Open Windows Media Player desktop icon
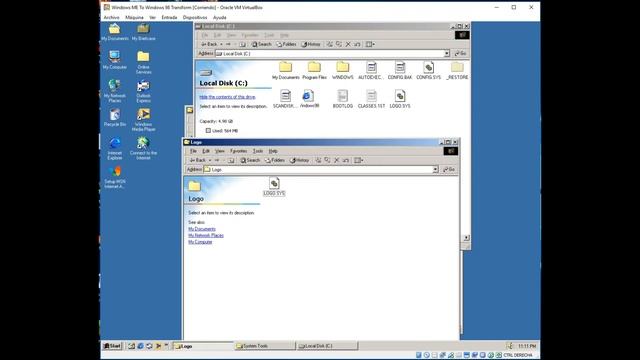Screen dimensions: 640x360 coord(143,120)
